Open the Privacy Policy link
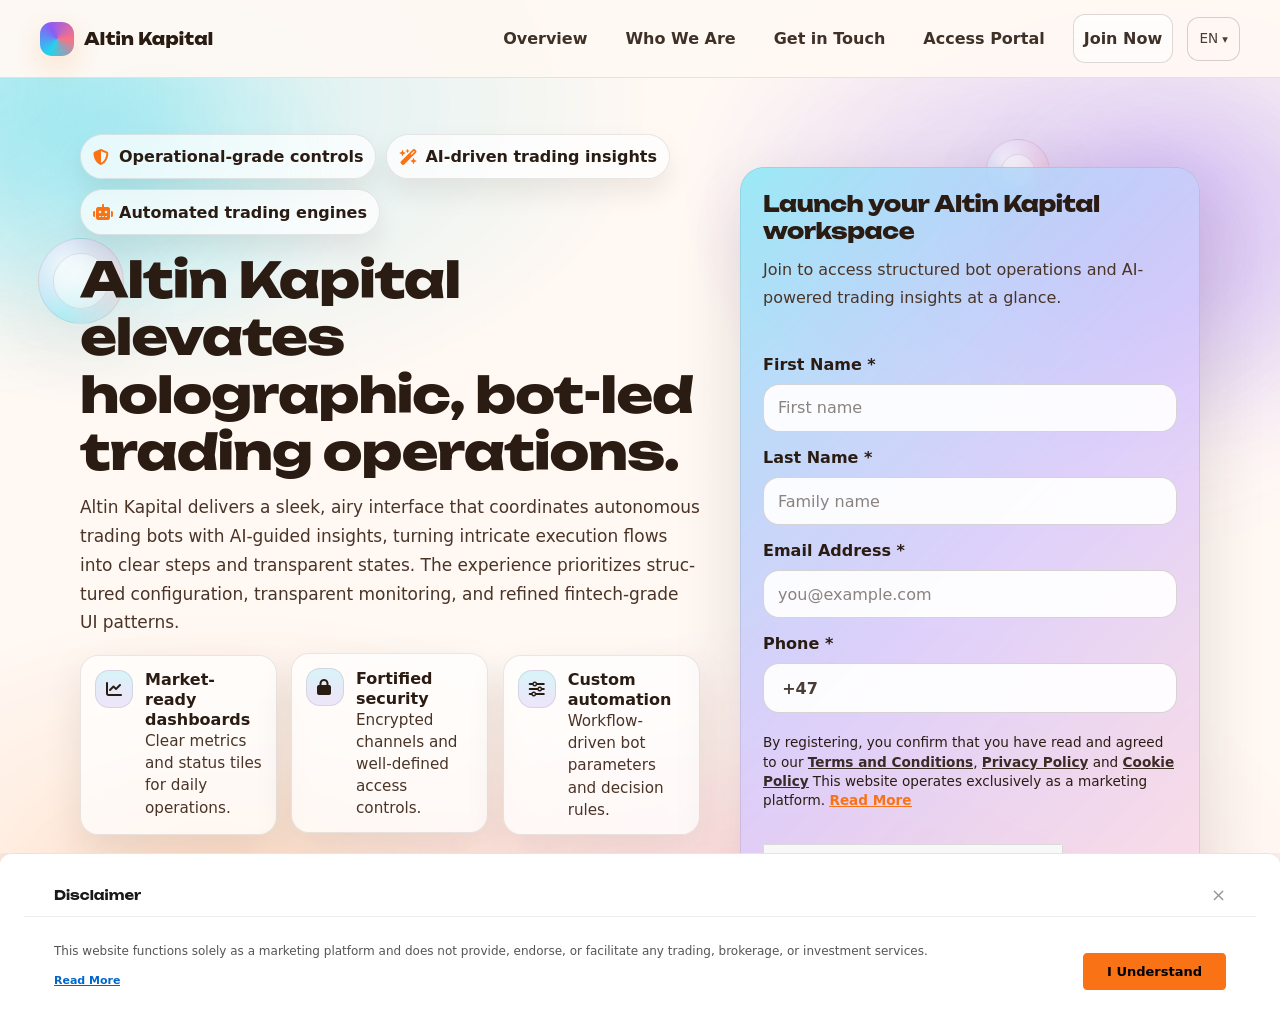The image size is (1280, 1024). 1035,762
